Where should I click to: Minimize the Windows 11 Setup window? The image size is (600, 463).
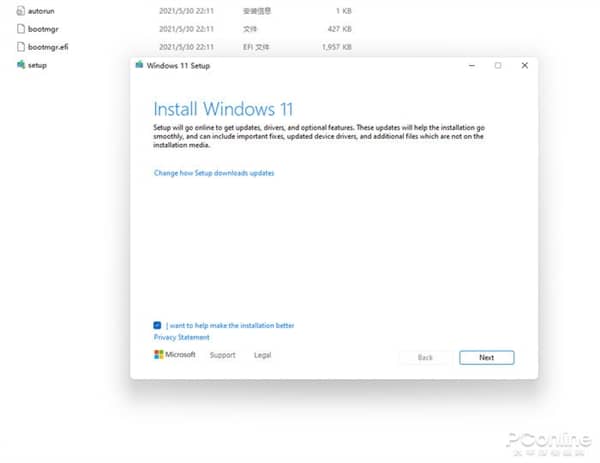pyautogui.click(x=471, y=66)
